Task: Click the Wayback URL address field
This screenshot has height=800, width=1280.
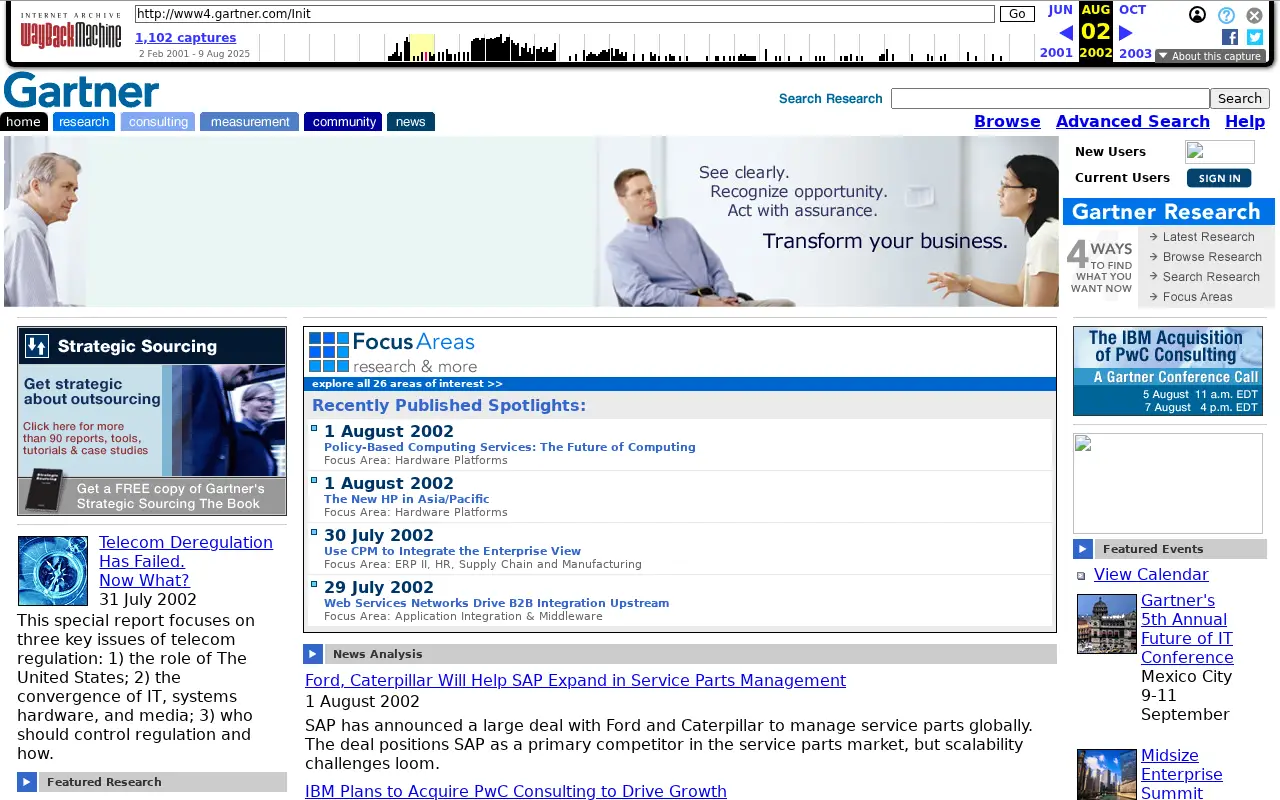Action: [x=565, y=14]
